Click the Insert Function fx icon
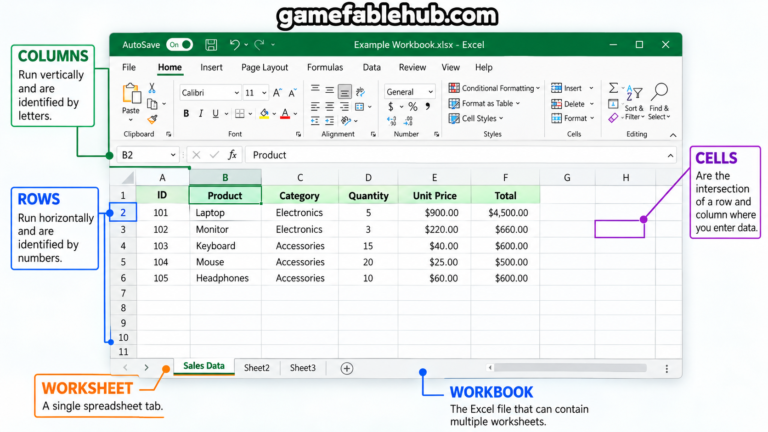Image resolution: width=768 pixels, height=432 pixels. [232, 155]
